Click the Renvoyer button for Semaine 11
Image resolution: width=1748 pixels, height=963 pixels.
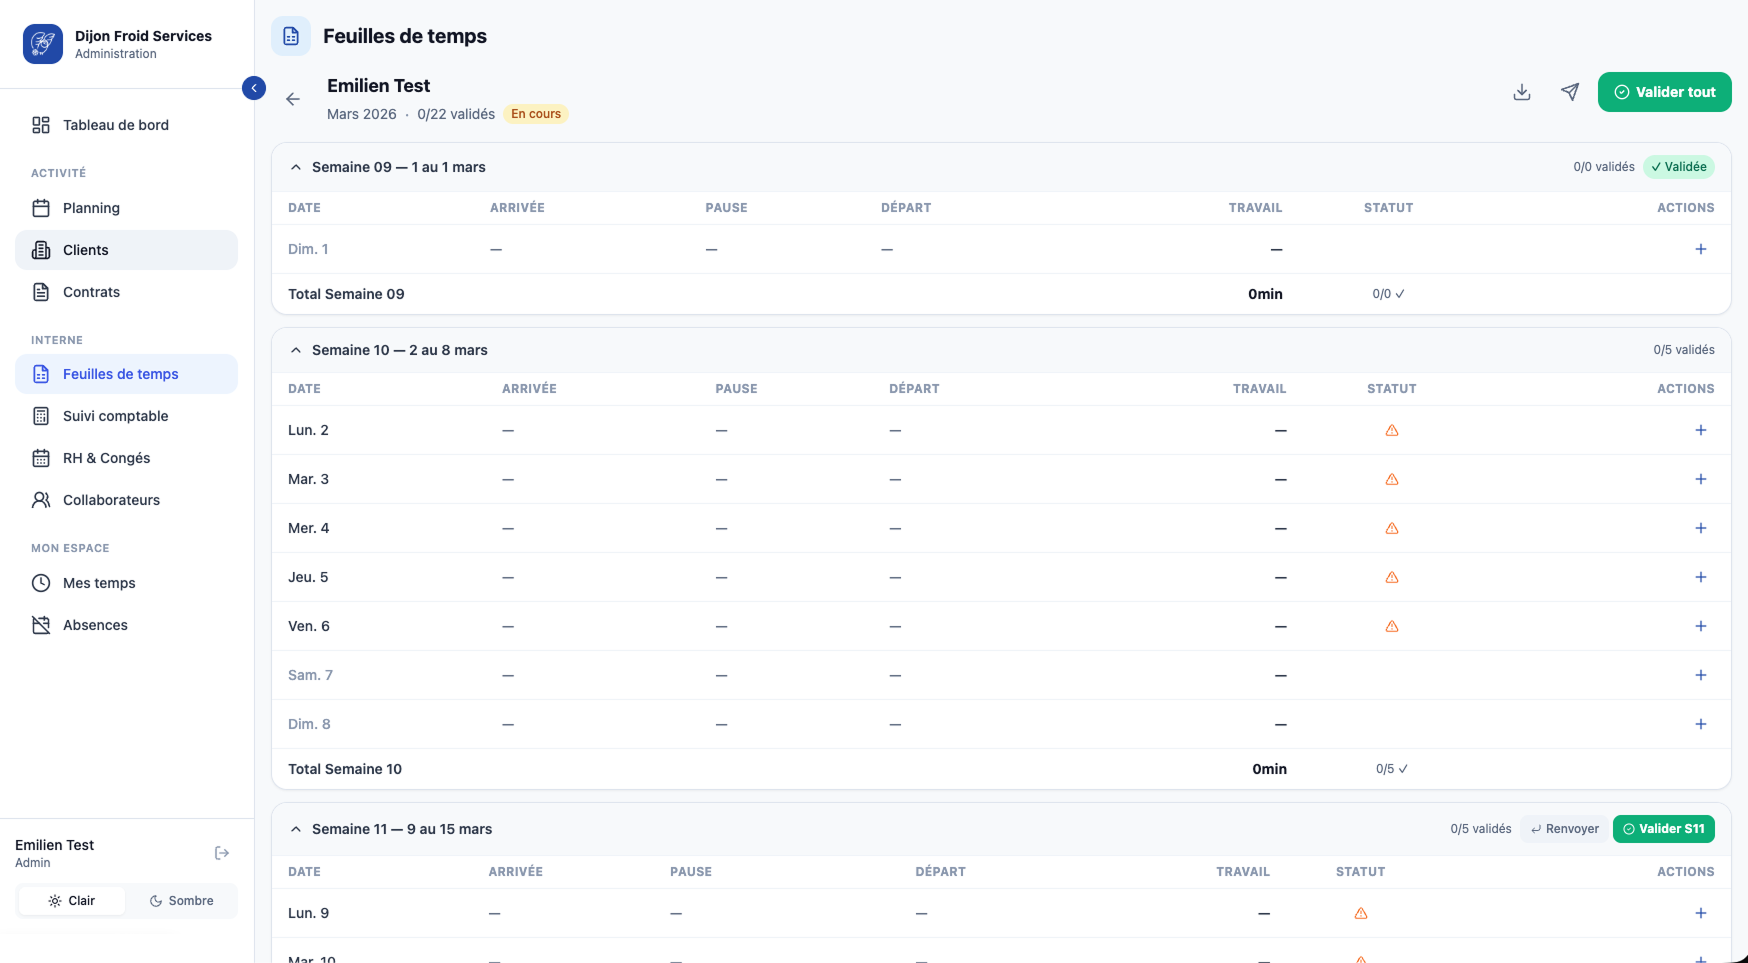click(1564, 829)
